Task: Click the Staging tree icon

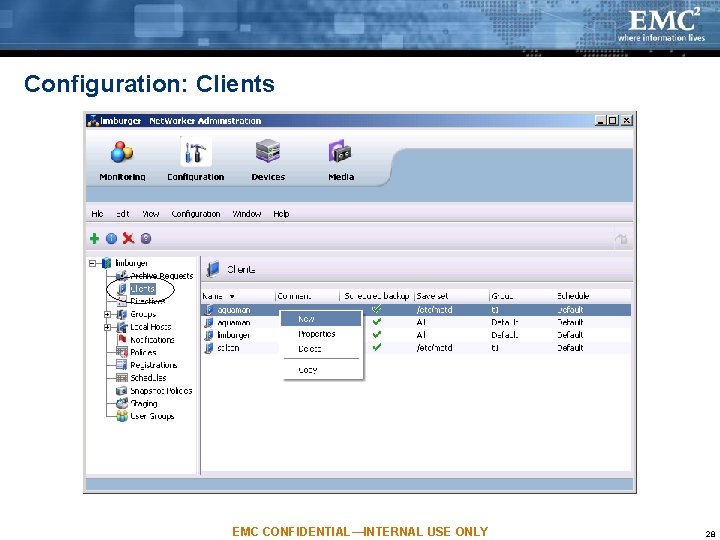Action: (122, 403)
